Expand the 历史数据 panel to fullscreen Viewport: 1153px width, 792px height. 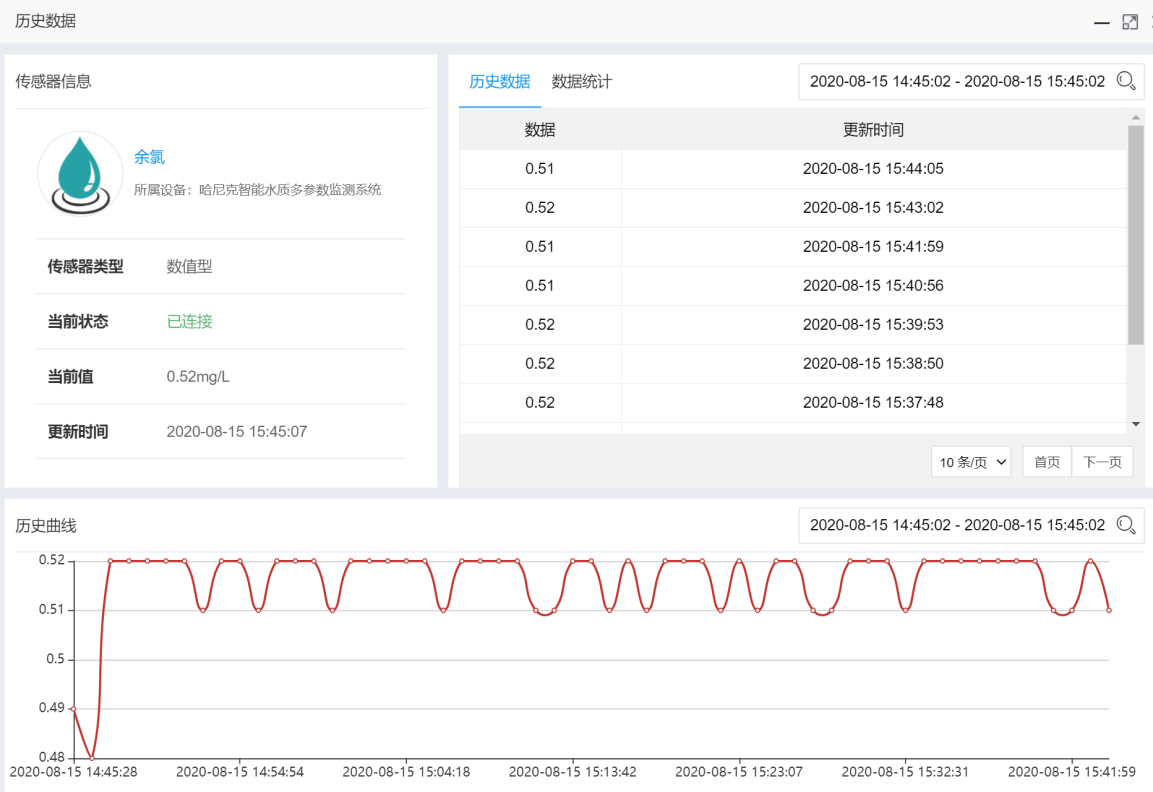(x=1130, y=22)
